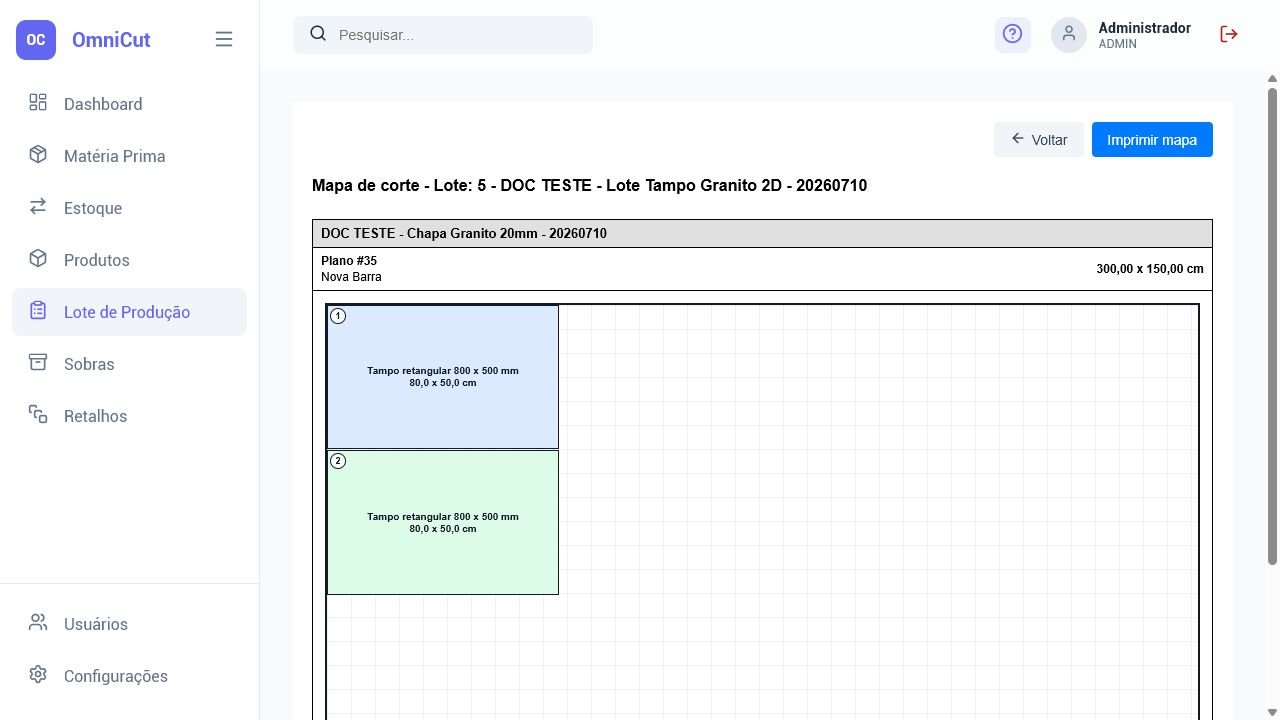Viewport: 1280px width, 720px height.
Task: Click the Imprimir mapa button
Action: pos(1152,140)
